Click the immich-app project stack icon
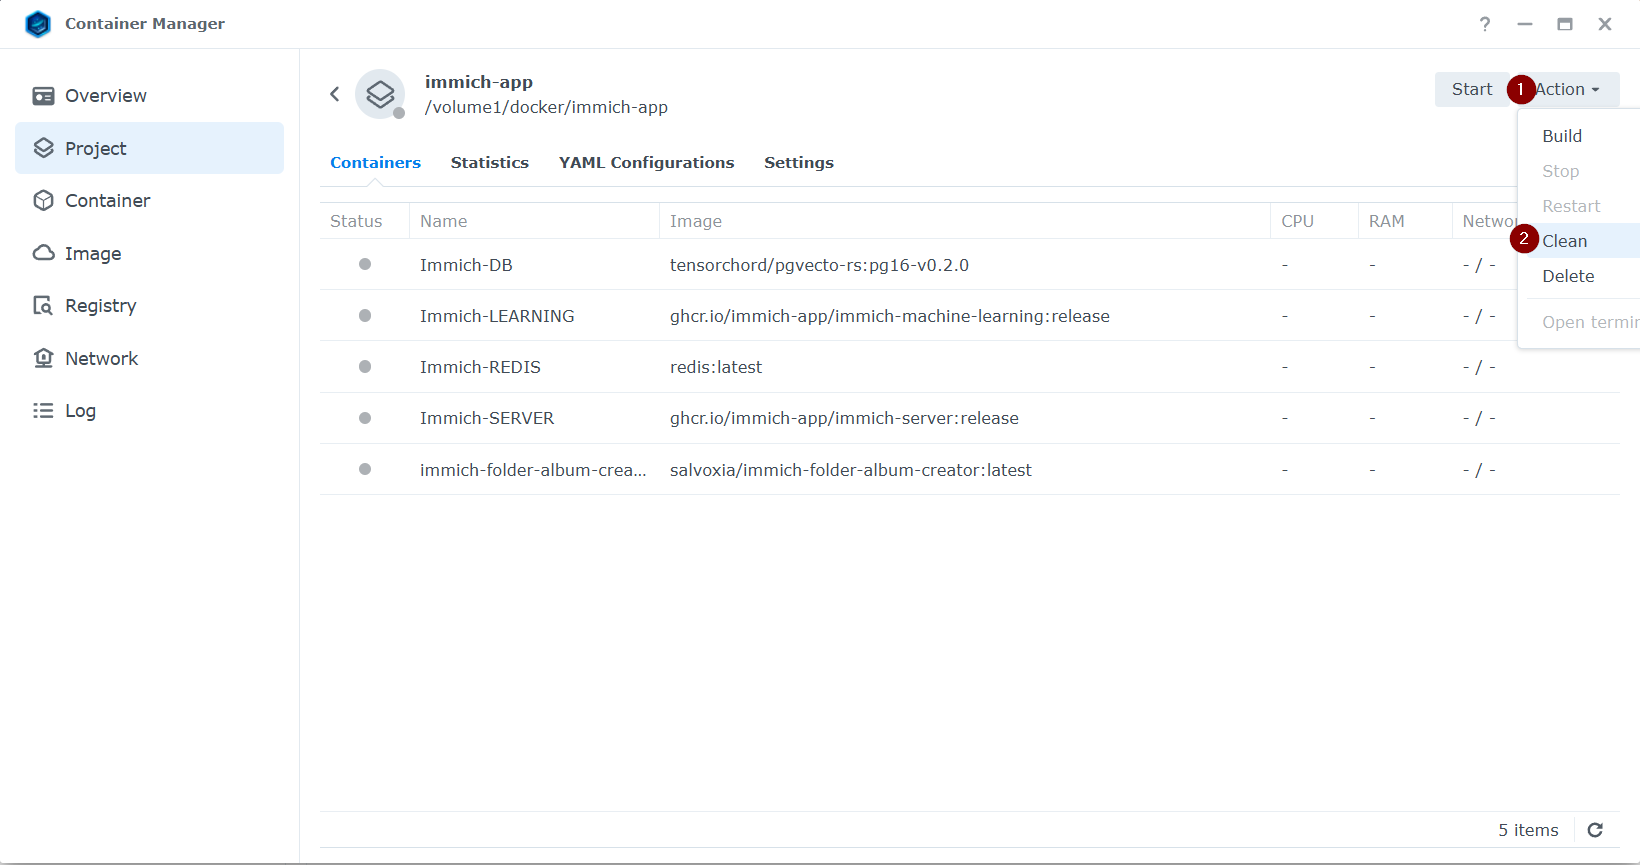The width and height of the screenshot is (1640, 865). 380,94
